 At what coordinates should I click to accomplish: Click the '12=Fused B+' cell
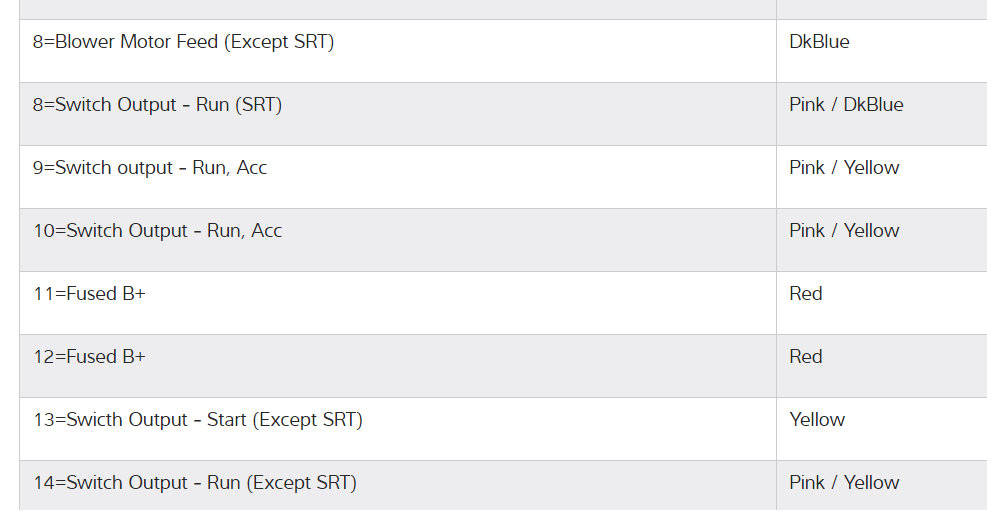click(x=89, y=357)
